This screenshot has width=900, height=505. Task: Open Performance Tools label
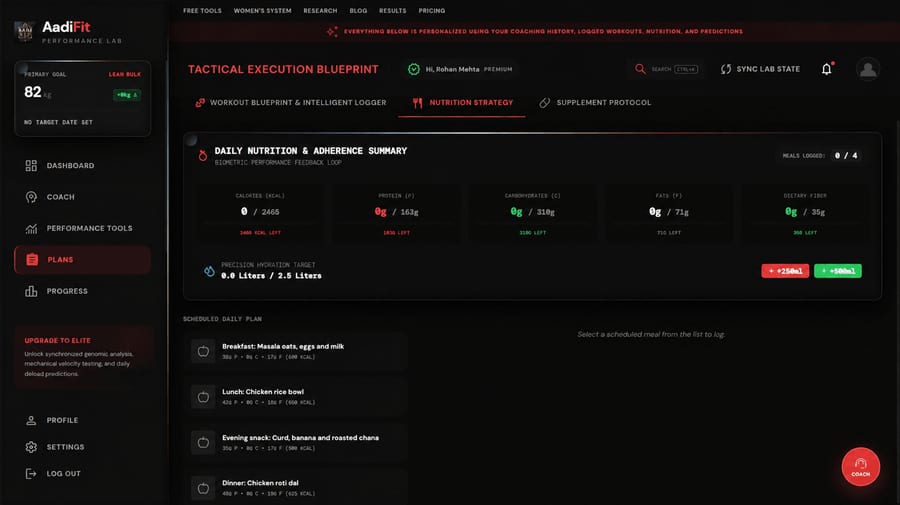point(90,228)
